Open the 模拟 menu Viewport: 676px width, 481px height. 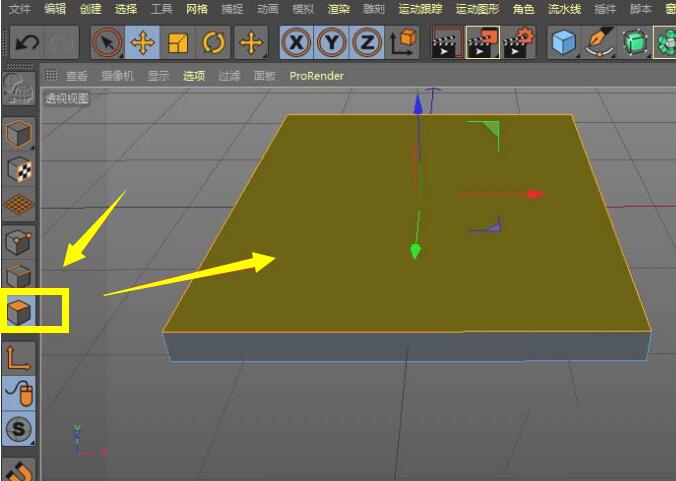pyautogui.click(x=303, y=9)
